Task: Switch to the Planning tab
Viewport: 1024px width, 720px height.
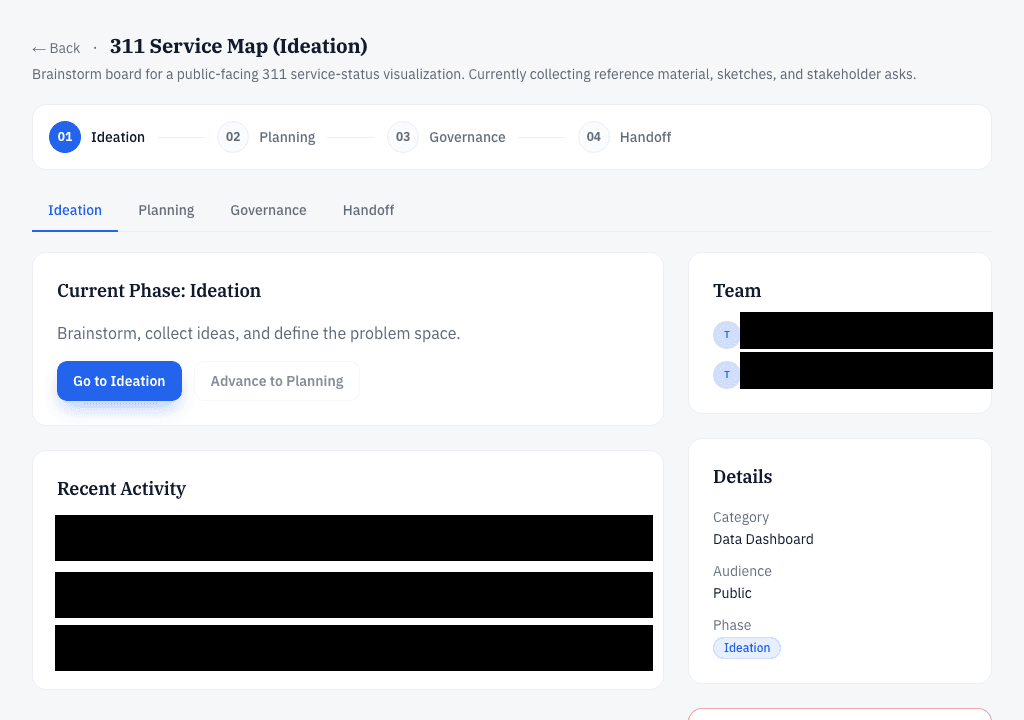Action: (167, 210)
